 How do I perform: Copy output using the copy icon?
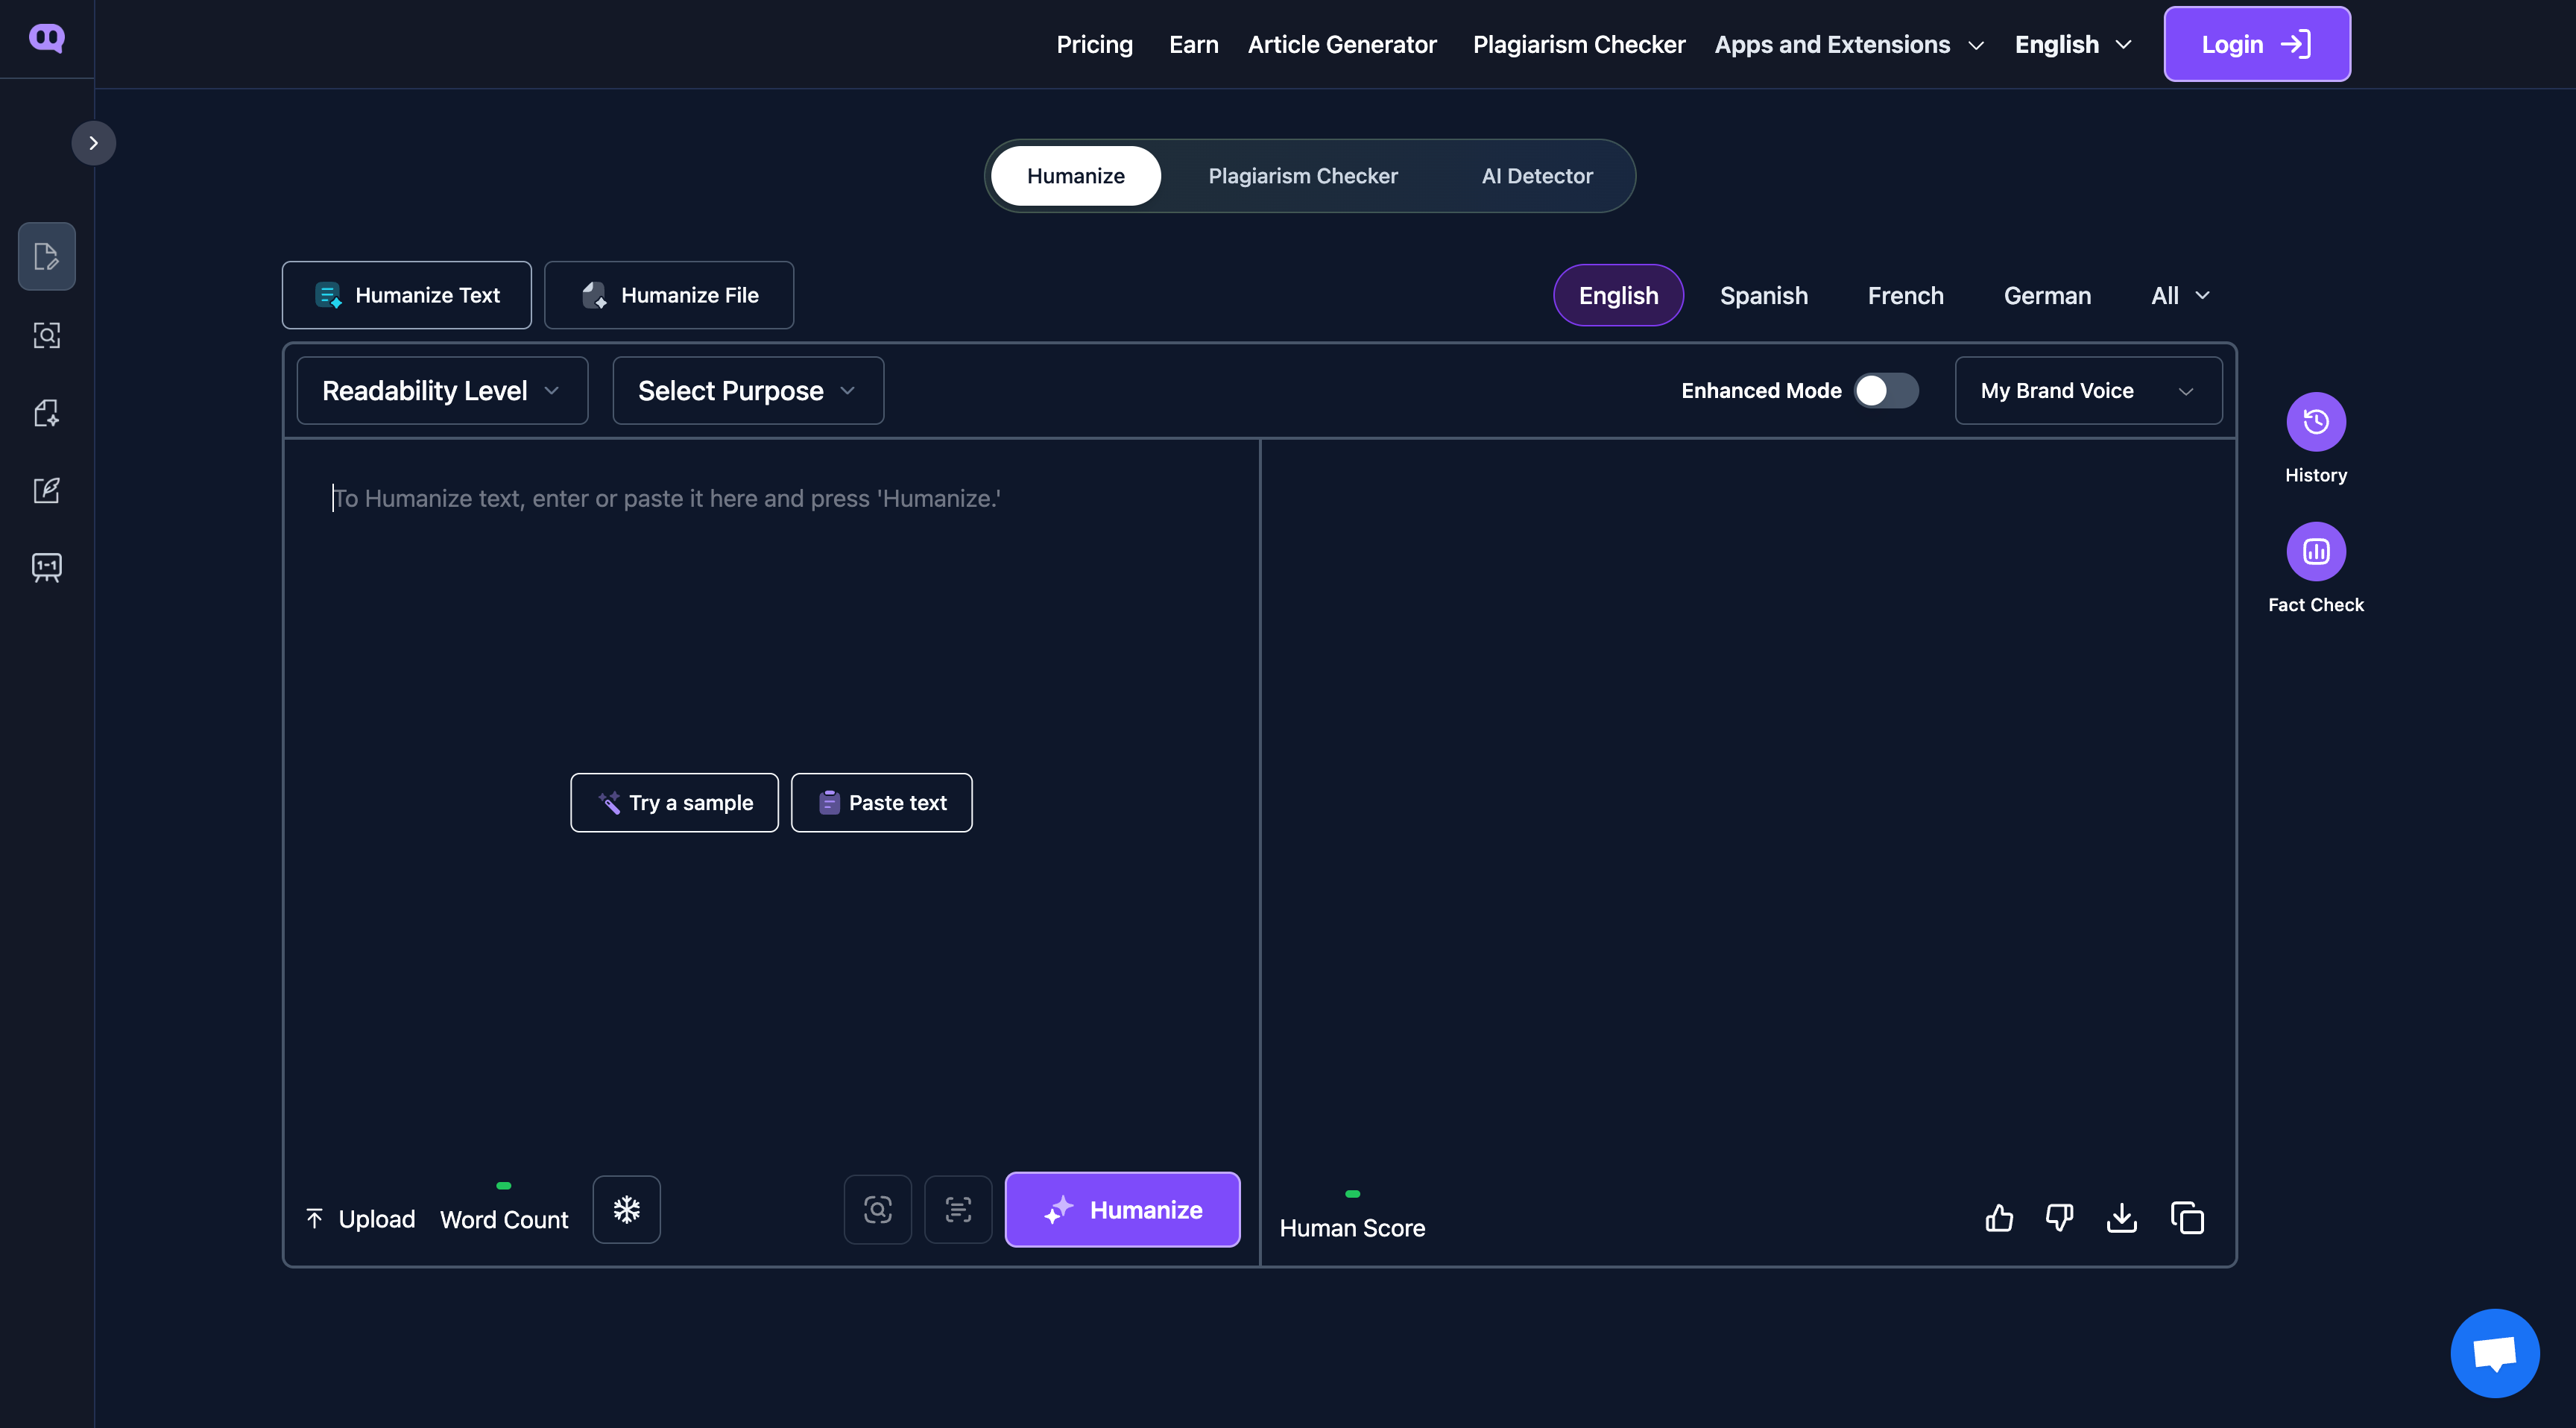2187,1218
